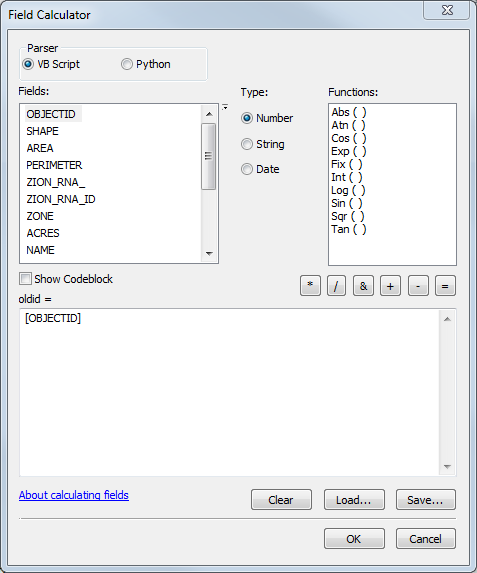This screenshot has height=573, width=477.
Task: Click the Fields list scroll down arrow
Action: tap(209, 253)
